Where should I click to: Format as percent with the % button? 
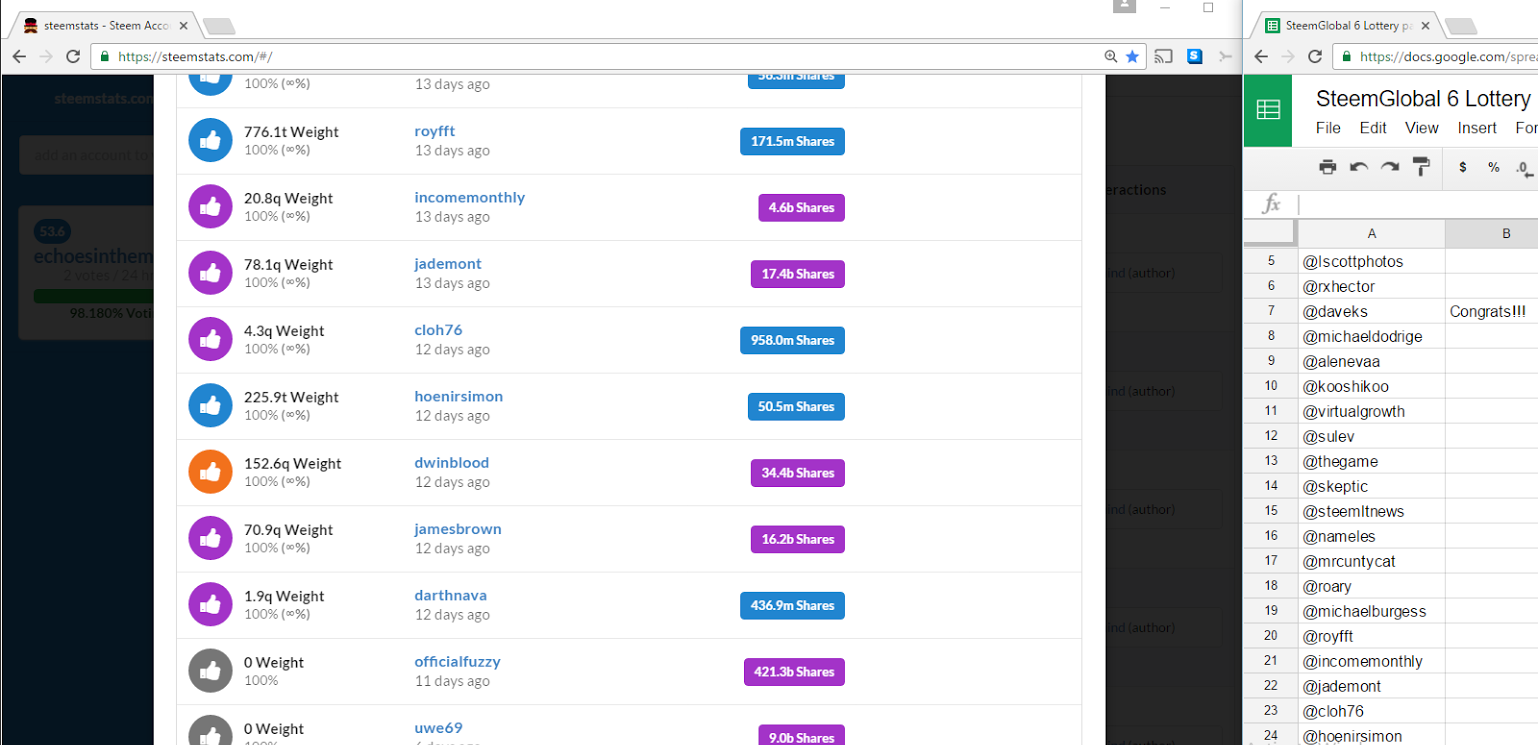[1493, 167]
